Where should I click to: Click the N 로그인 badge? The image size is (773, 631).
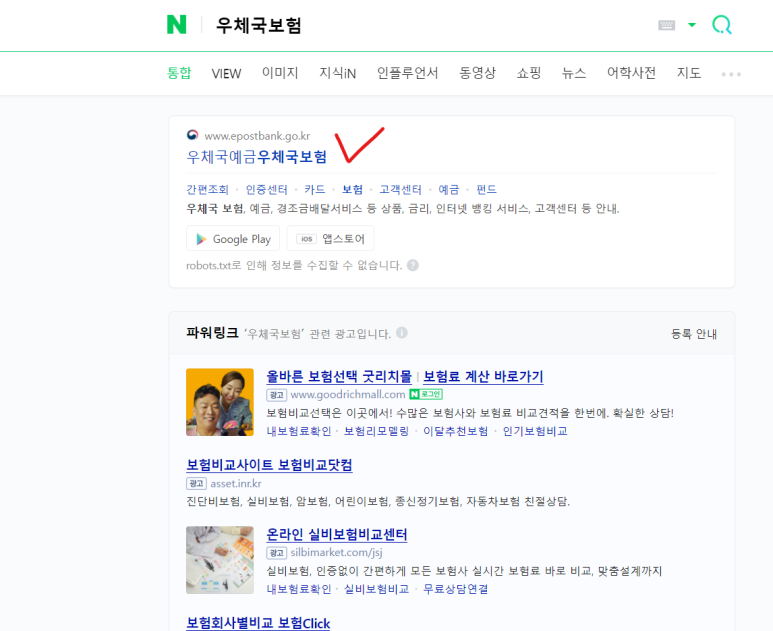pos(426,394)
